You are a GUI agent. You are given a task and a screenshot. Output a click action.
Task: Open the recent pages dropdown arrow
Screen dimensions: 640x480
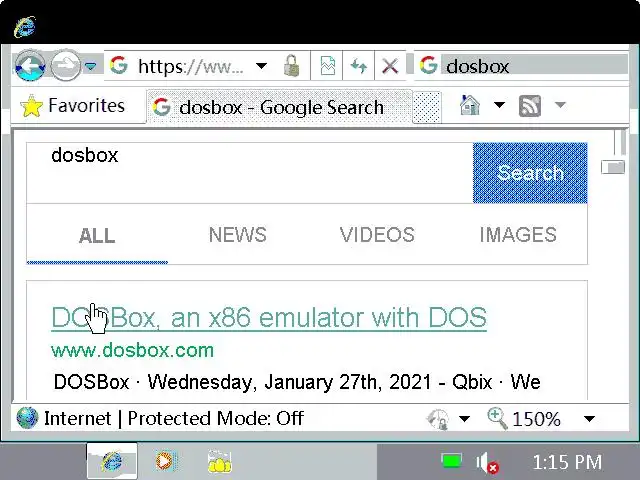[91, 66]
